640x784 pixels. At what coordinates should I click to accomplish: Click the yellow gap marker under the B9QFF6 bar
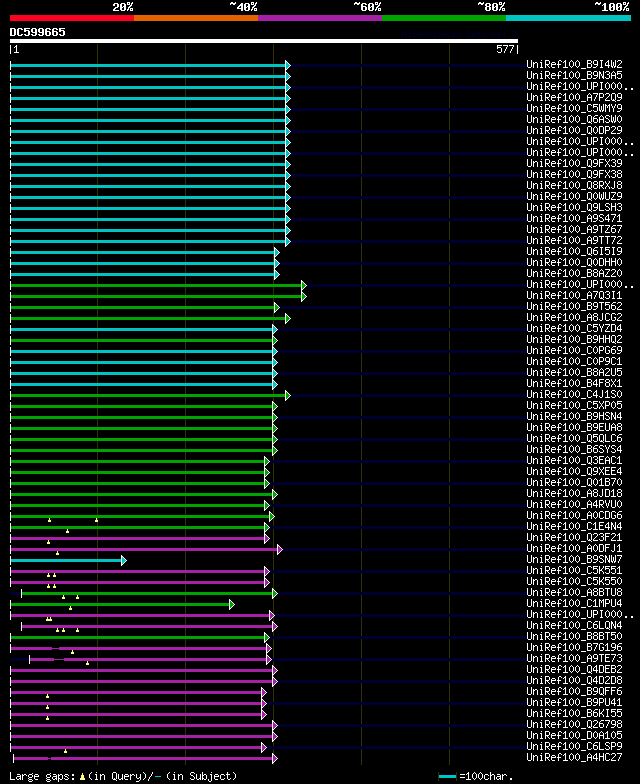pyautogui.click(x=48, y=696)
